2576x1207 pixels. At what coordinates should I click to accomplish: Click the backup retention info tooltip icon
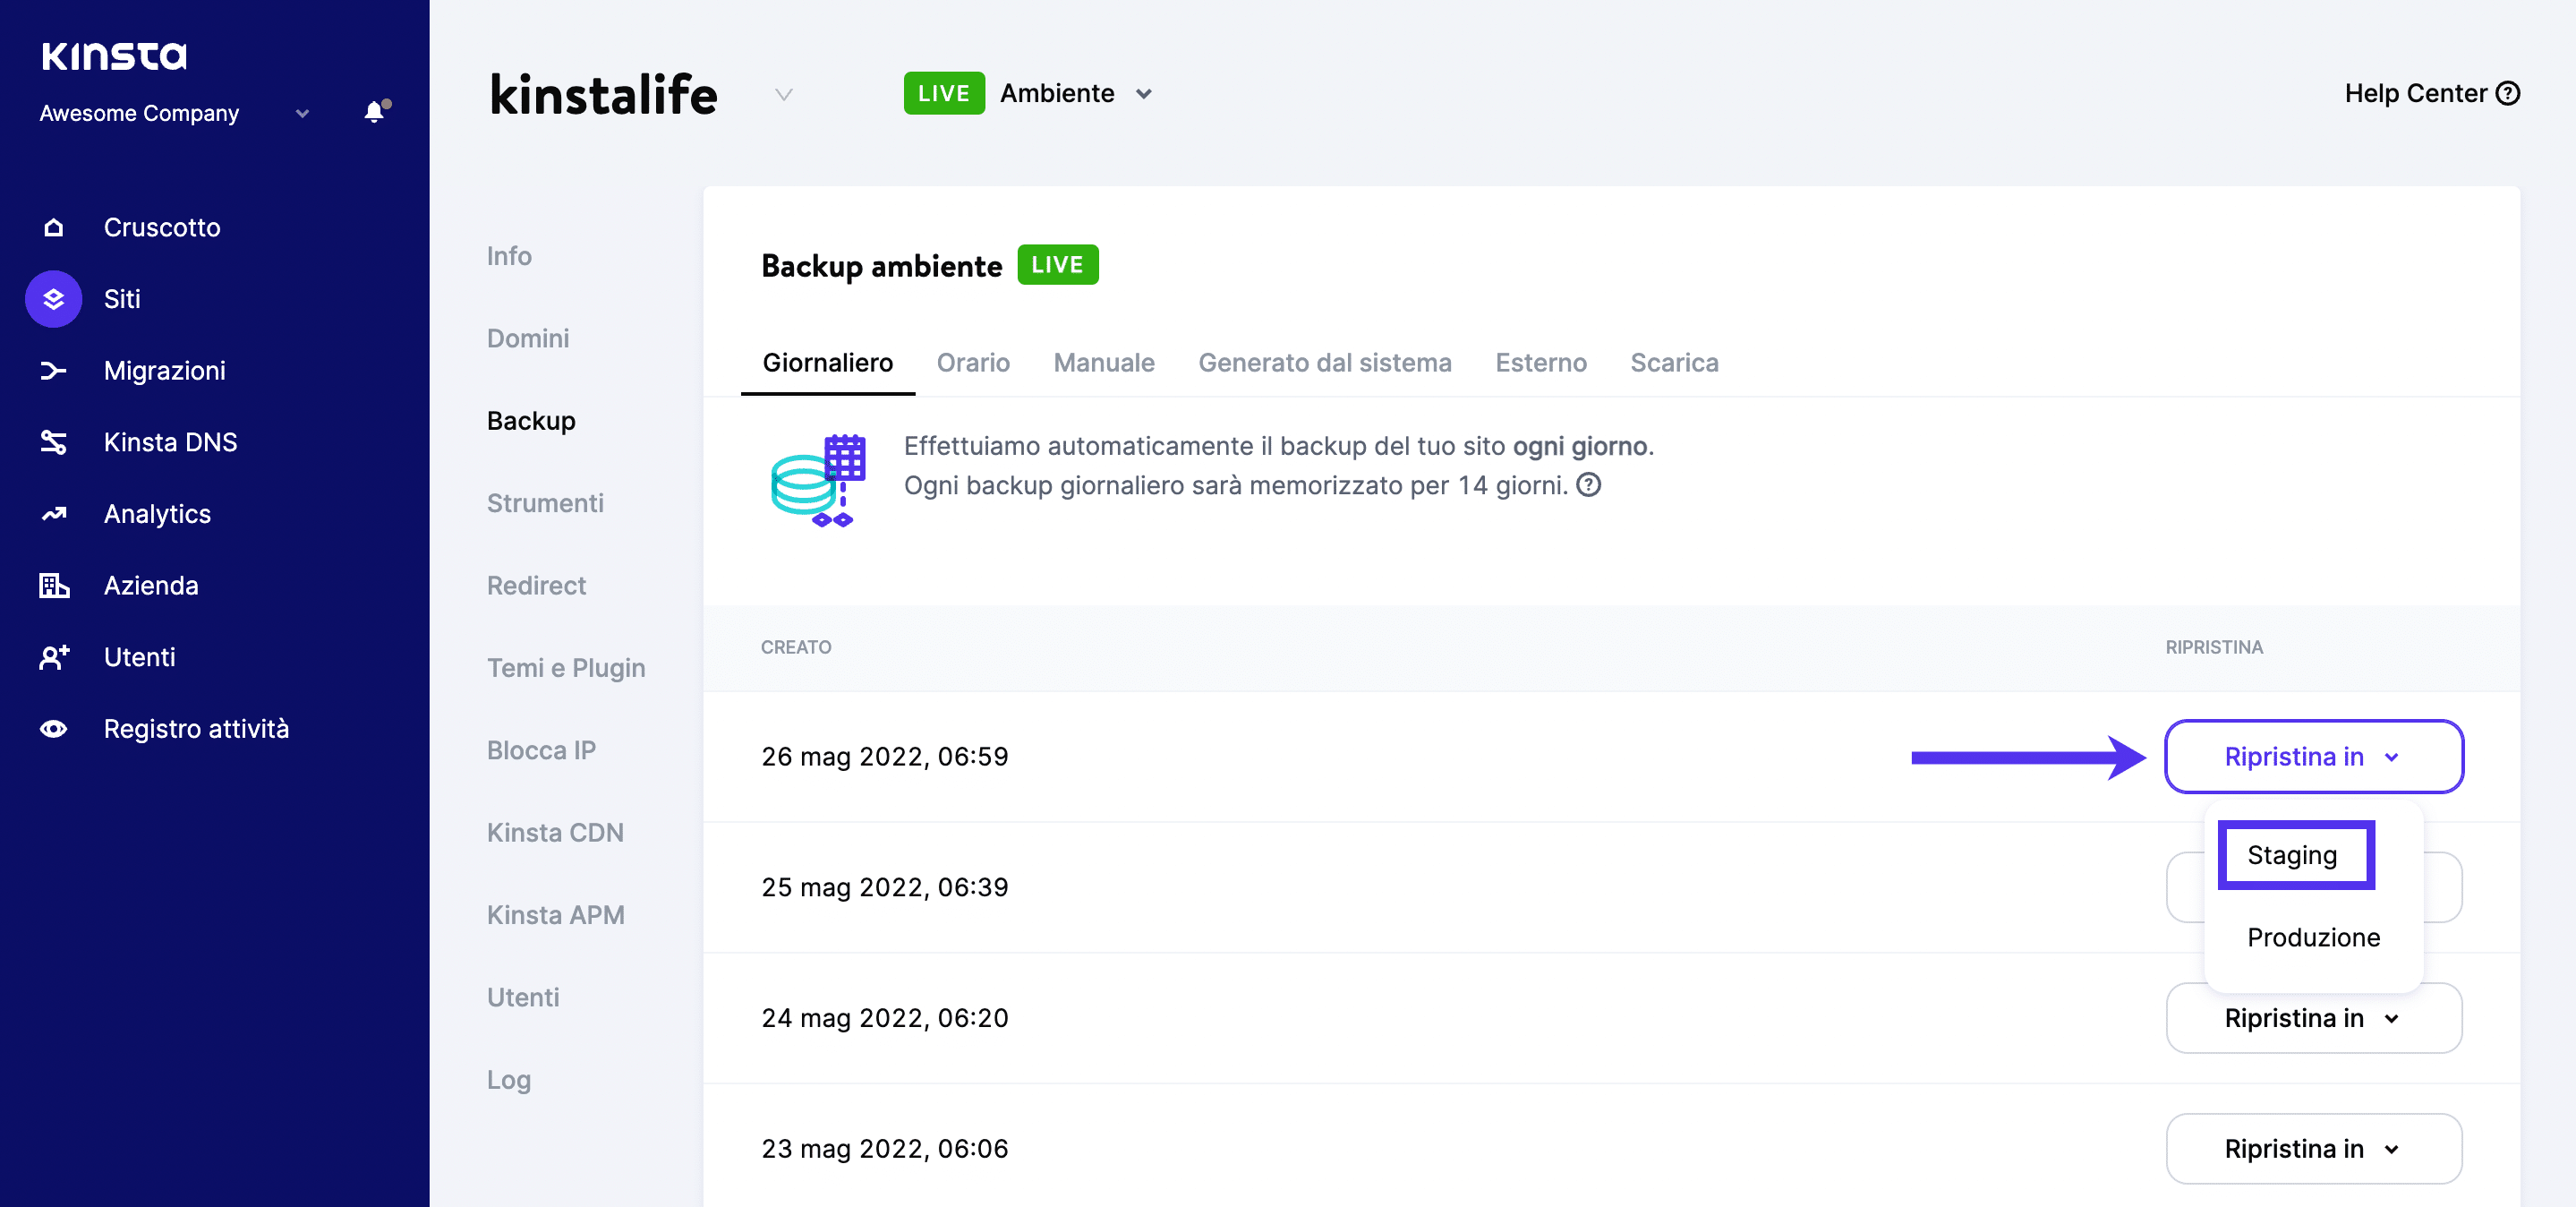[x=1588, y=485]
